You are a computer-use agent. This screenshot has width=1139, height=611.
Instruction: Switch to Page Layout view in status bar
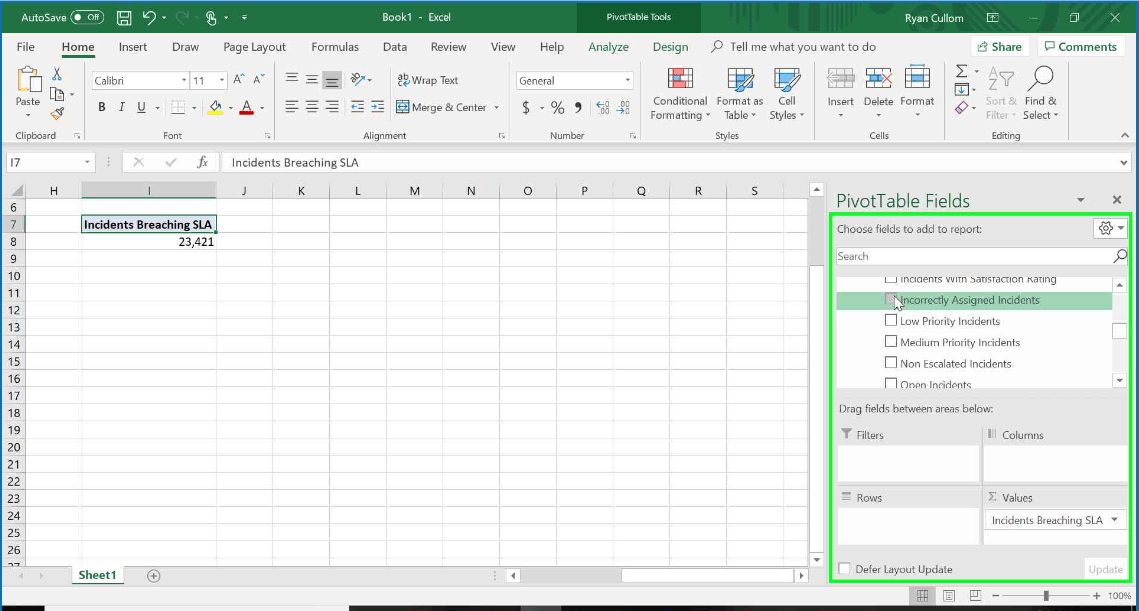[x=949, y=596]
